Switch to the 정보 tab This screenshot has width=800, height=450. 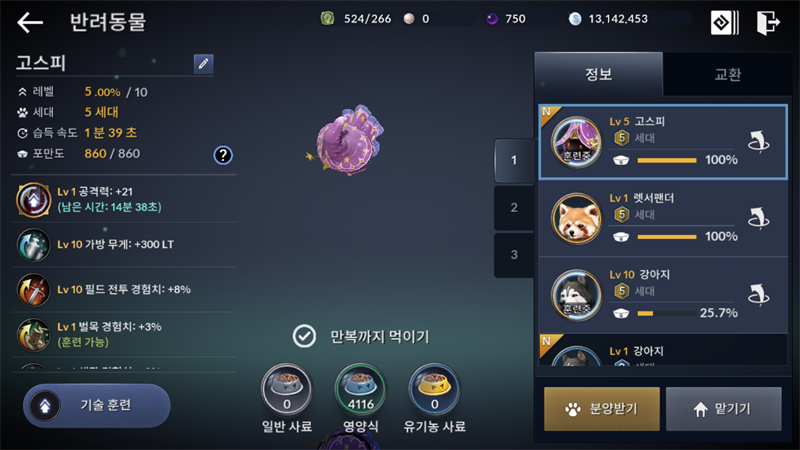tap(598, 74)
